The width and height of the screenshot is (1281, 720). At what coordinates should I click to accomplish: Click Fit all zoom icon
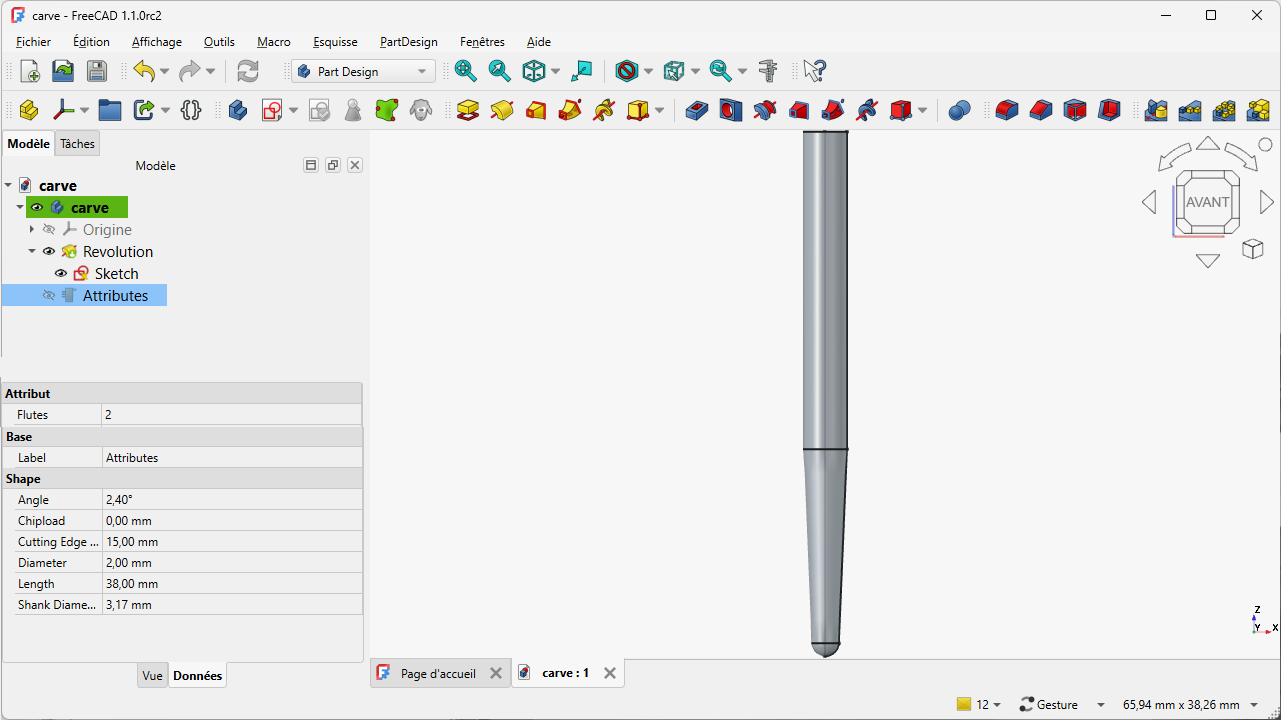[x=465, y=71]
